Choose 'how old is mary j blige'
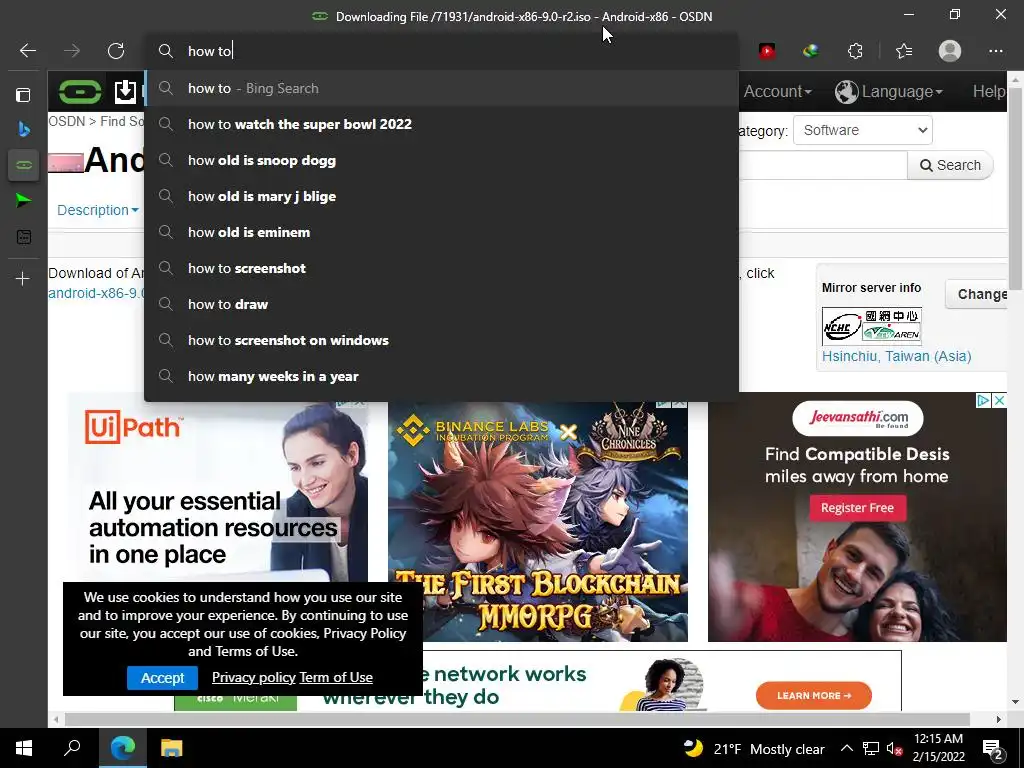This screenshot has width=1024, height=768. tap(441, 196)
